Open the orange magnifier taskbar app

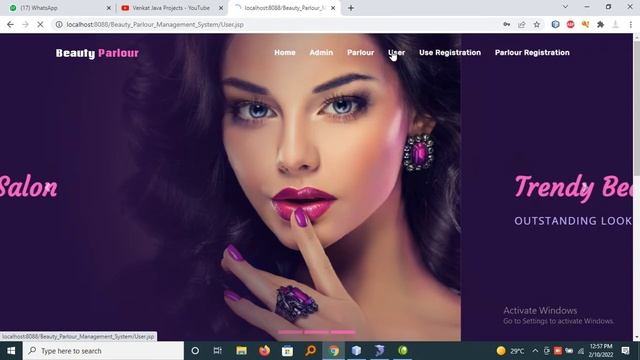click(x=311, y=351)
